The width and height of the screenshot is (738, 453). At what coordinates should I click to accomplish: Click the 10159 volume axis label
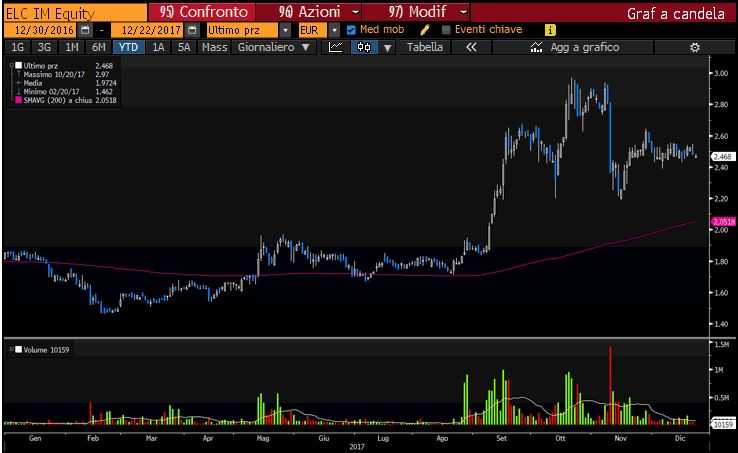tap(723, 424)
